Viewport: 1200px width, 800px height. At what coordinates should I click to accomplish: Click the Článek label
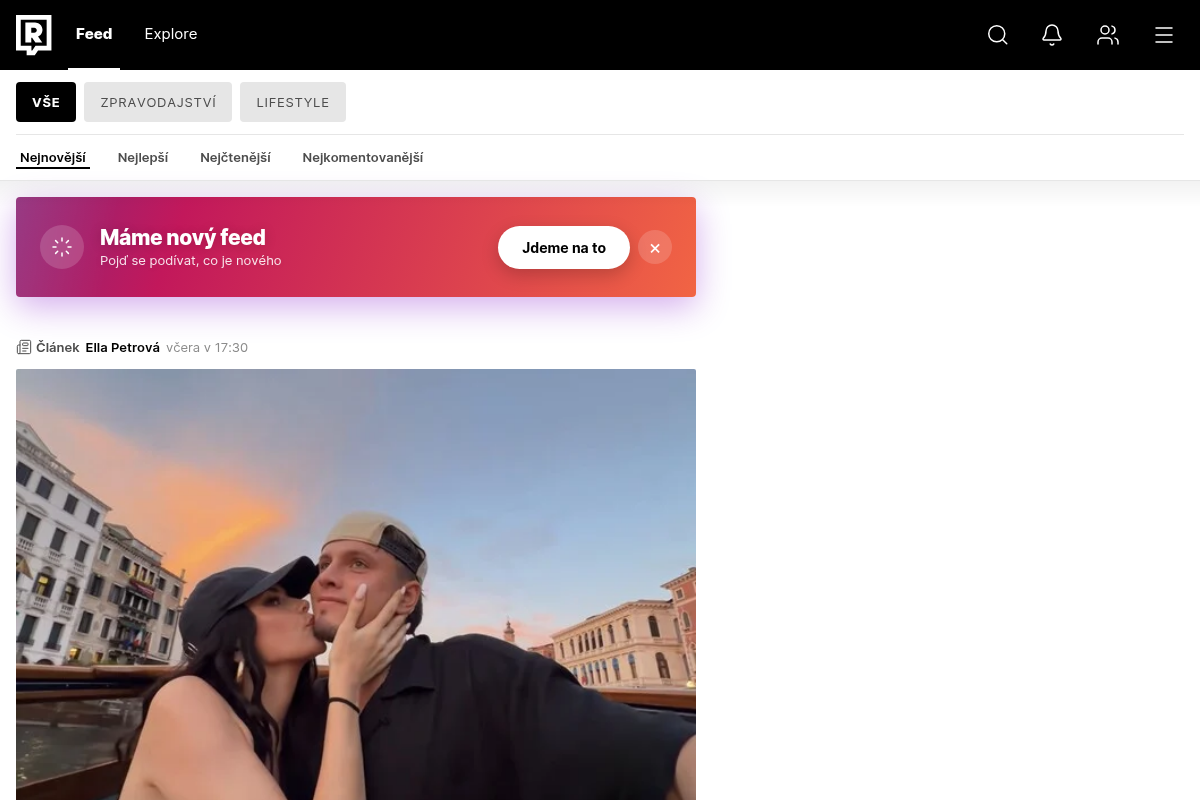58,348
